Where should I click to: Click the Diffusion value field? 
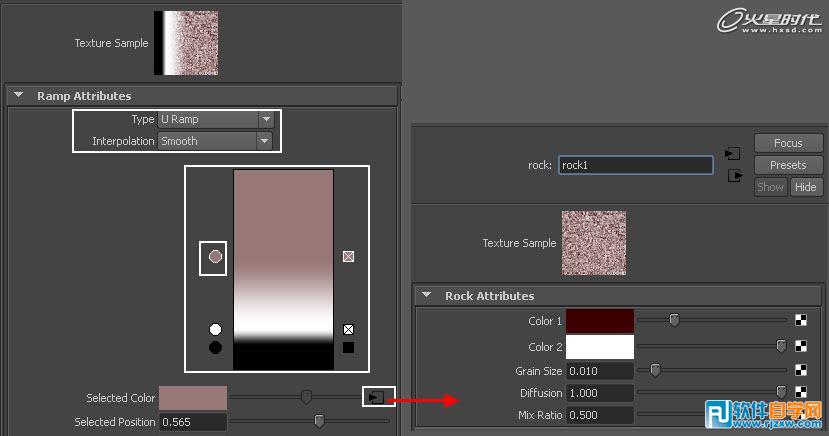point(600,393)
